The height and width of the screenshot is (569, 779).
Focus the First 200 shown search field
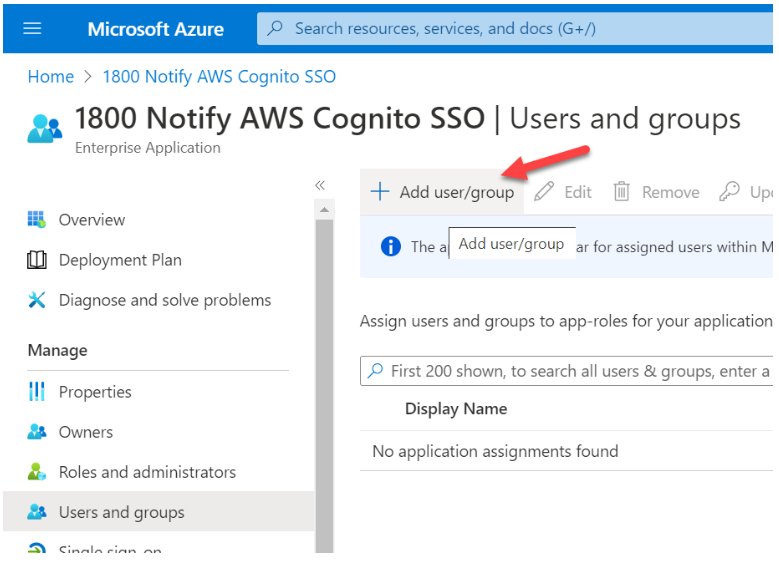coord(566,371)
